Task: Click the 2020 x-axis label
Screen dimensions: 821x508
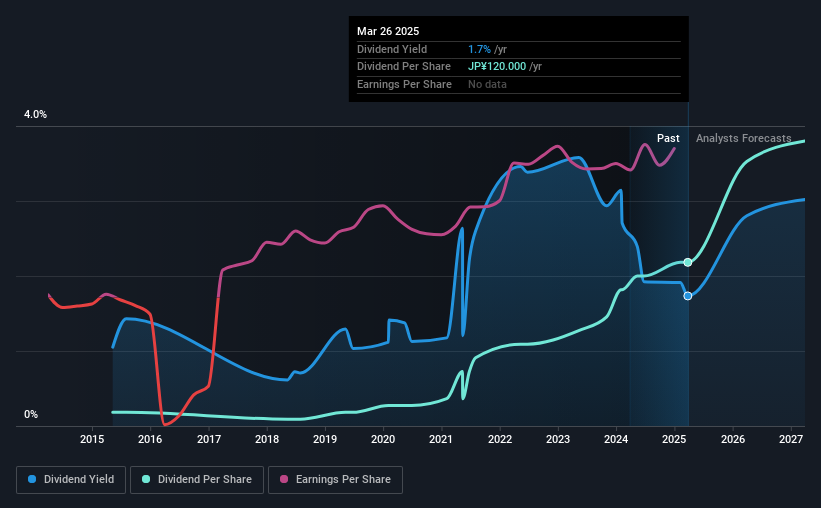Action: click(x=383, y=439)
